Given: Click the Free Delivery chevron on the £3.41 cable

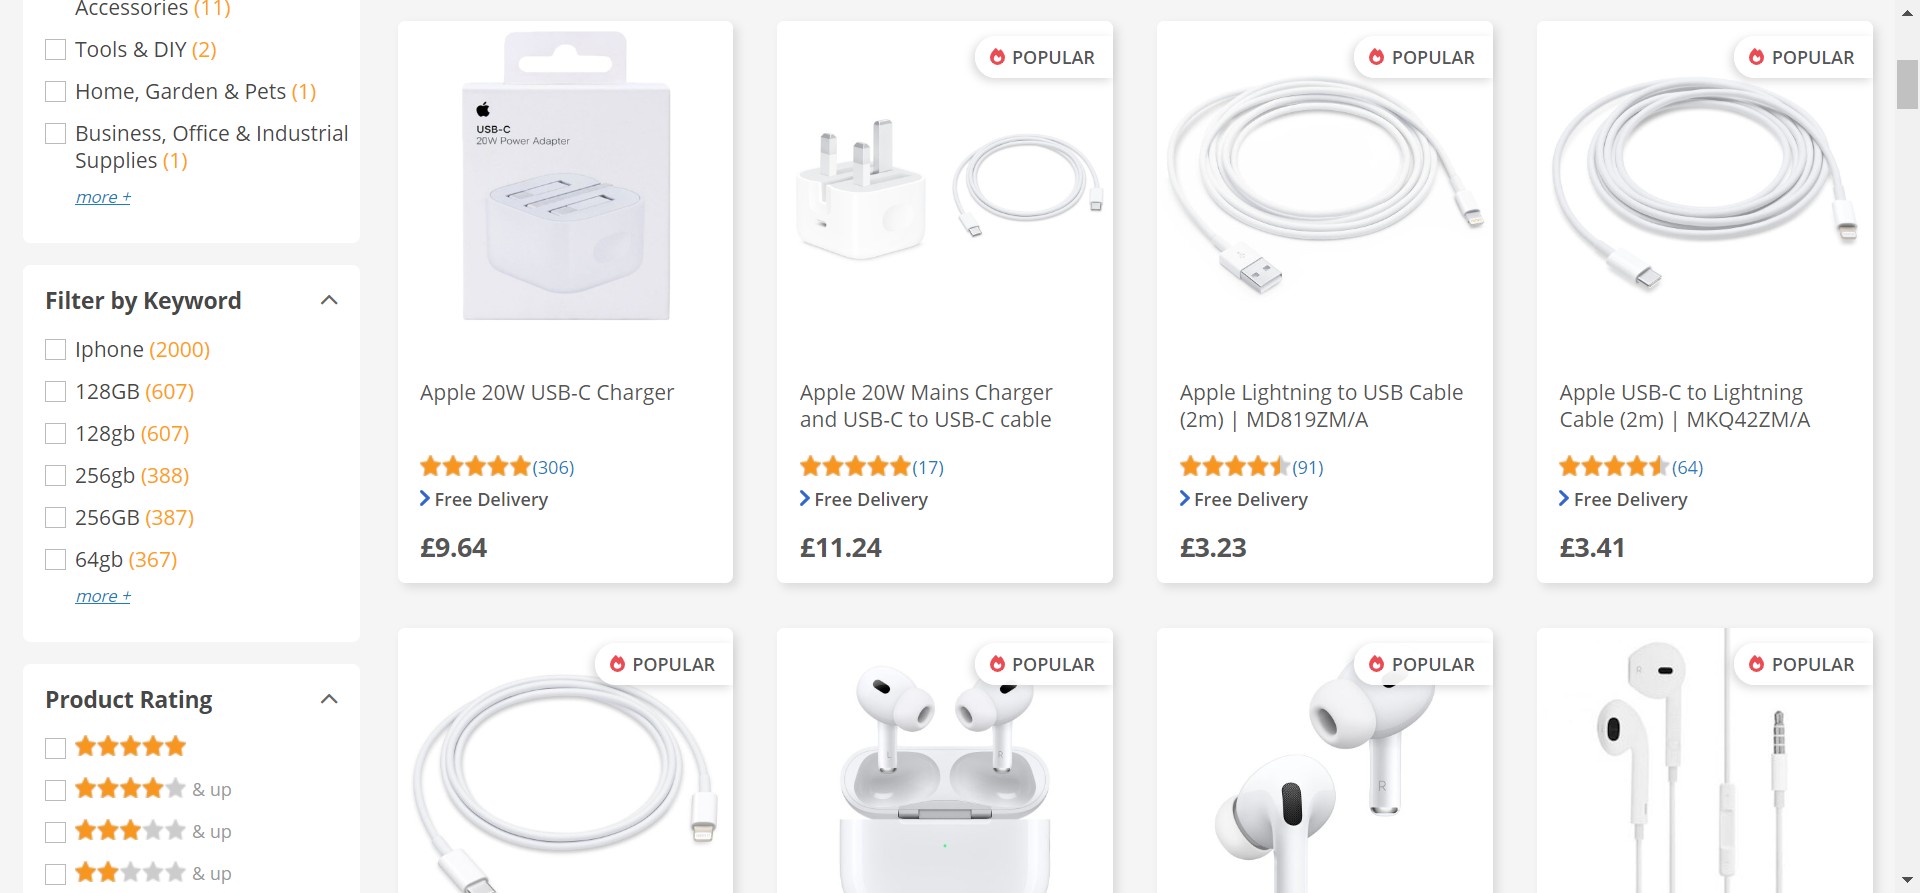Looking at the screenshot, I should tap(1564, 498).
